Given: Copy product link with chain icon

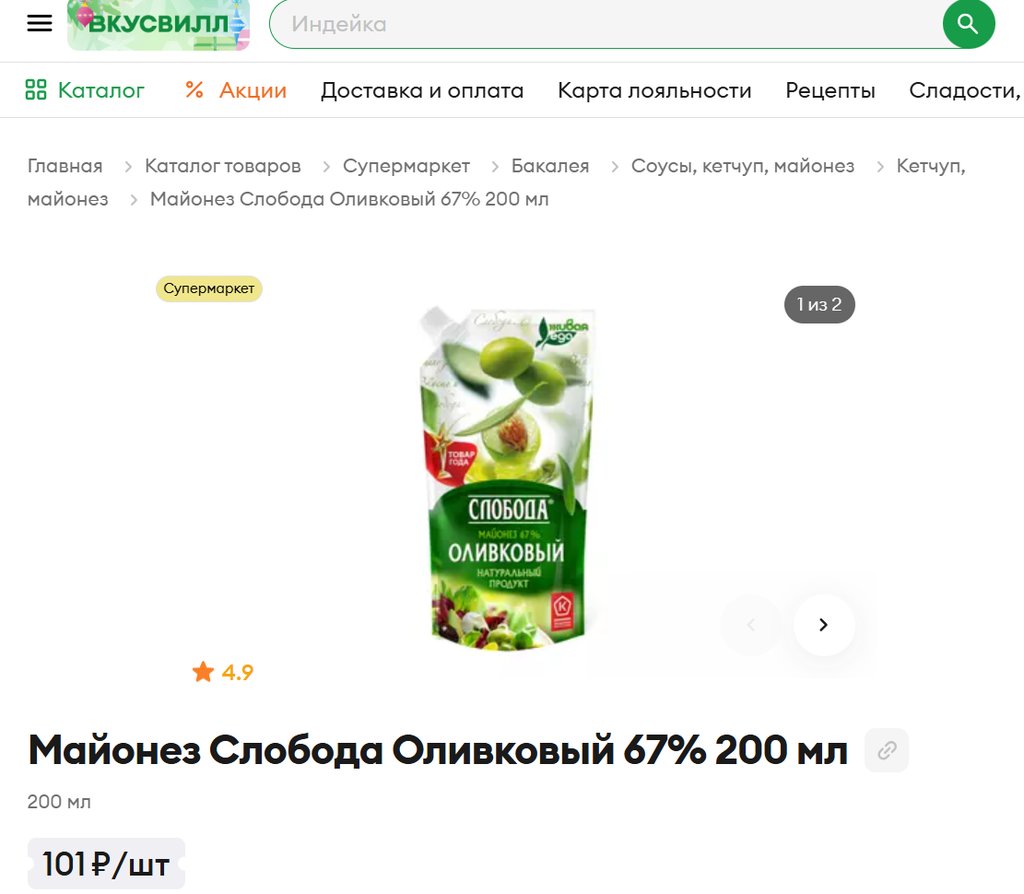Looking at the screenshot, I should coord(886,750).
